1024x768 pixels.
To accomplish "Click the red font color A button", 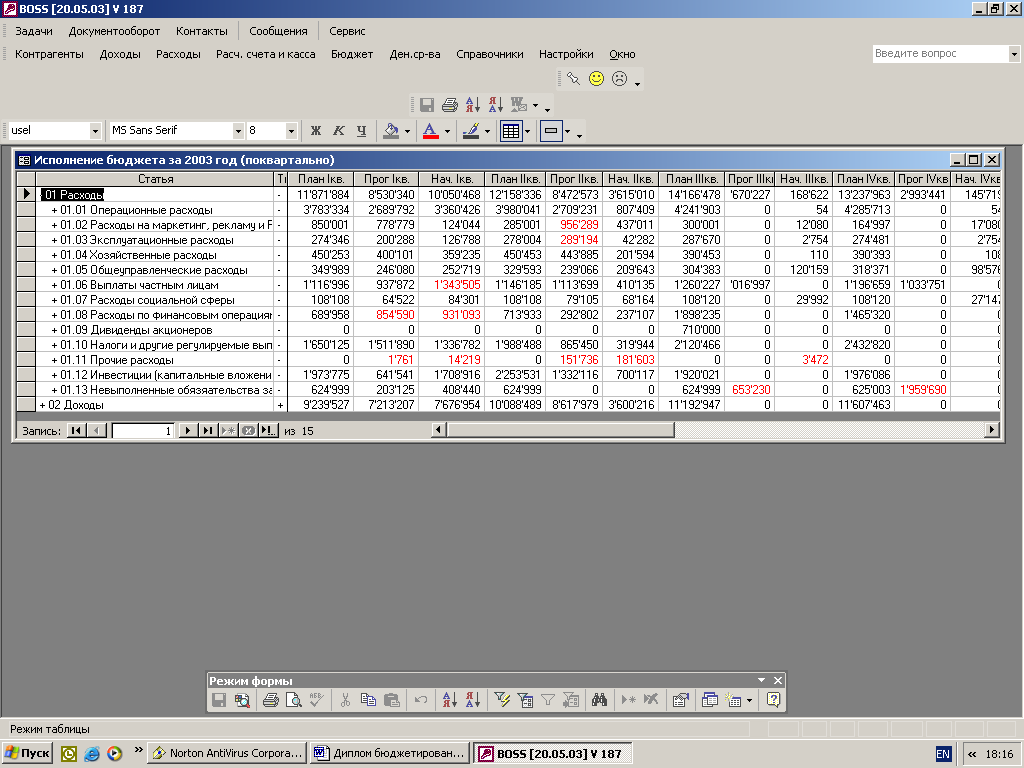I will point(430,131).
